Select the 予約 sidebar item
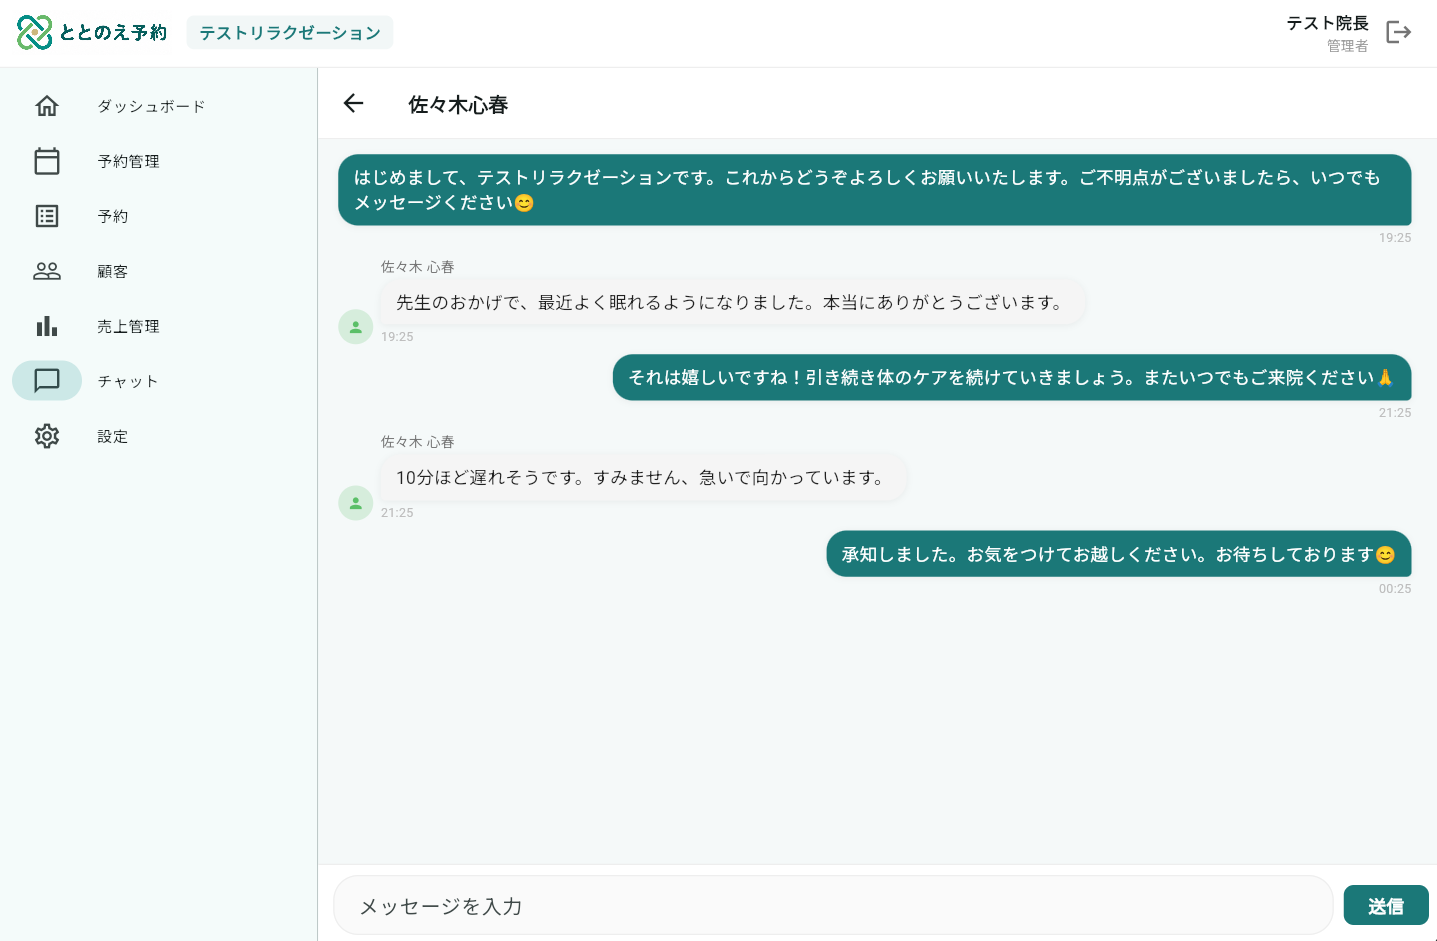Screen dimensions: 1437x941 [113, 216]
